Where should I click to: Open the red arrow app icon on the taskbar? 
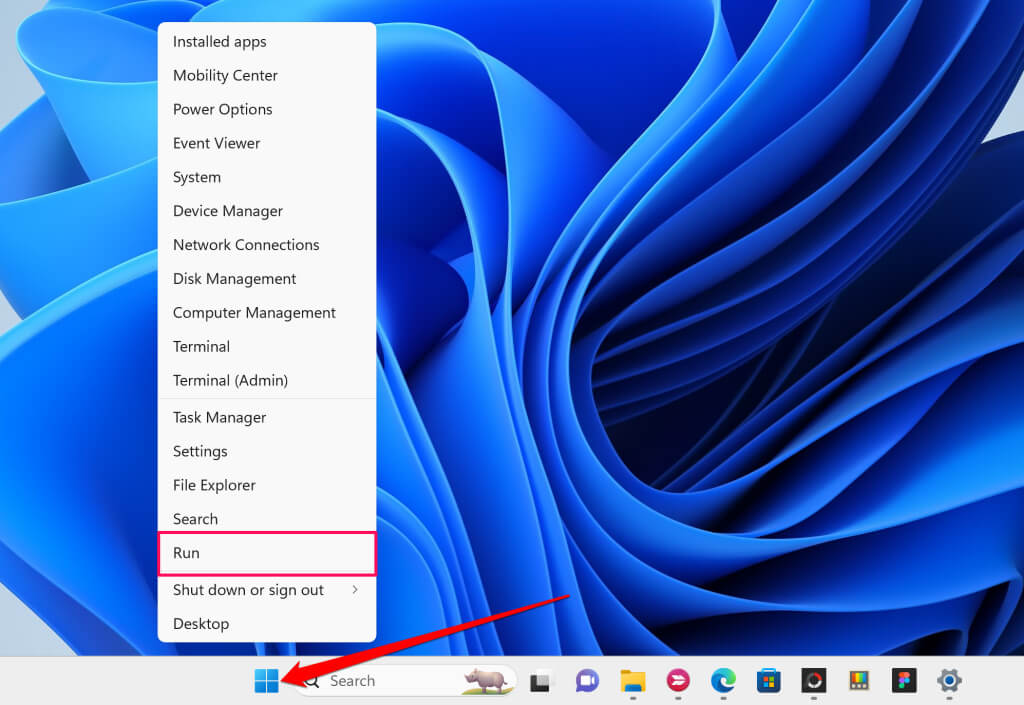(678, 681)
